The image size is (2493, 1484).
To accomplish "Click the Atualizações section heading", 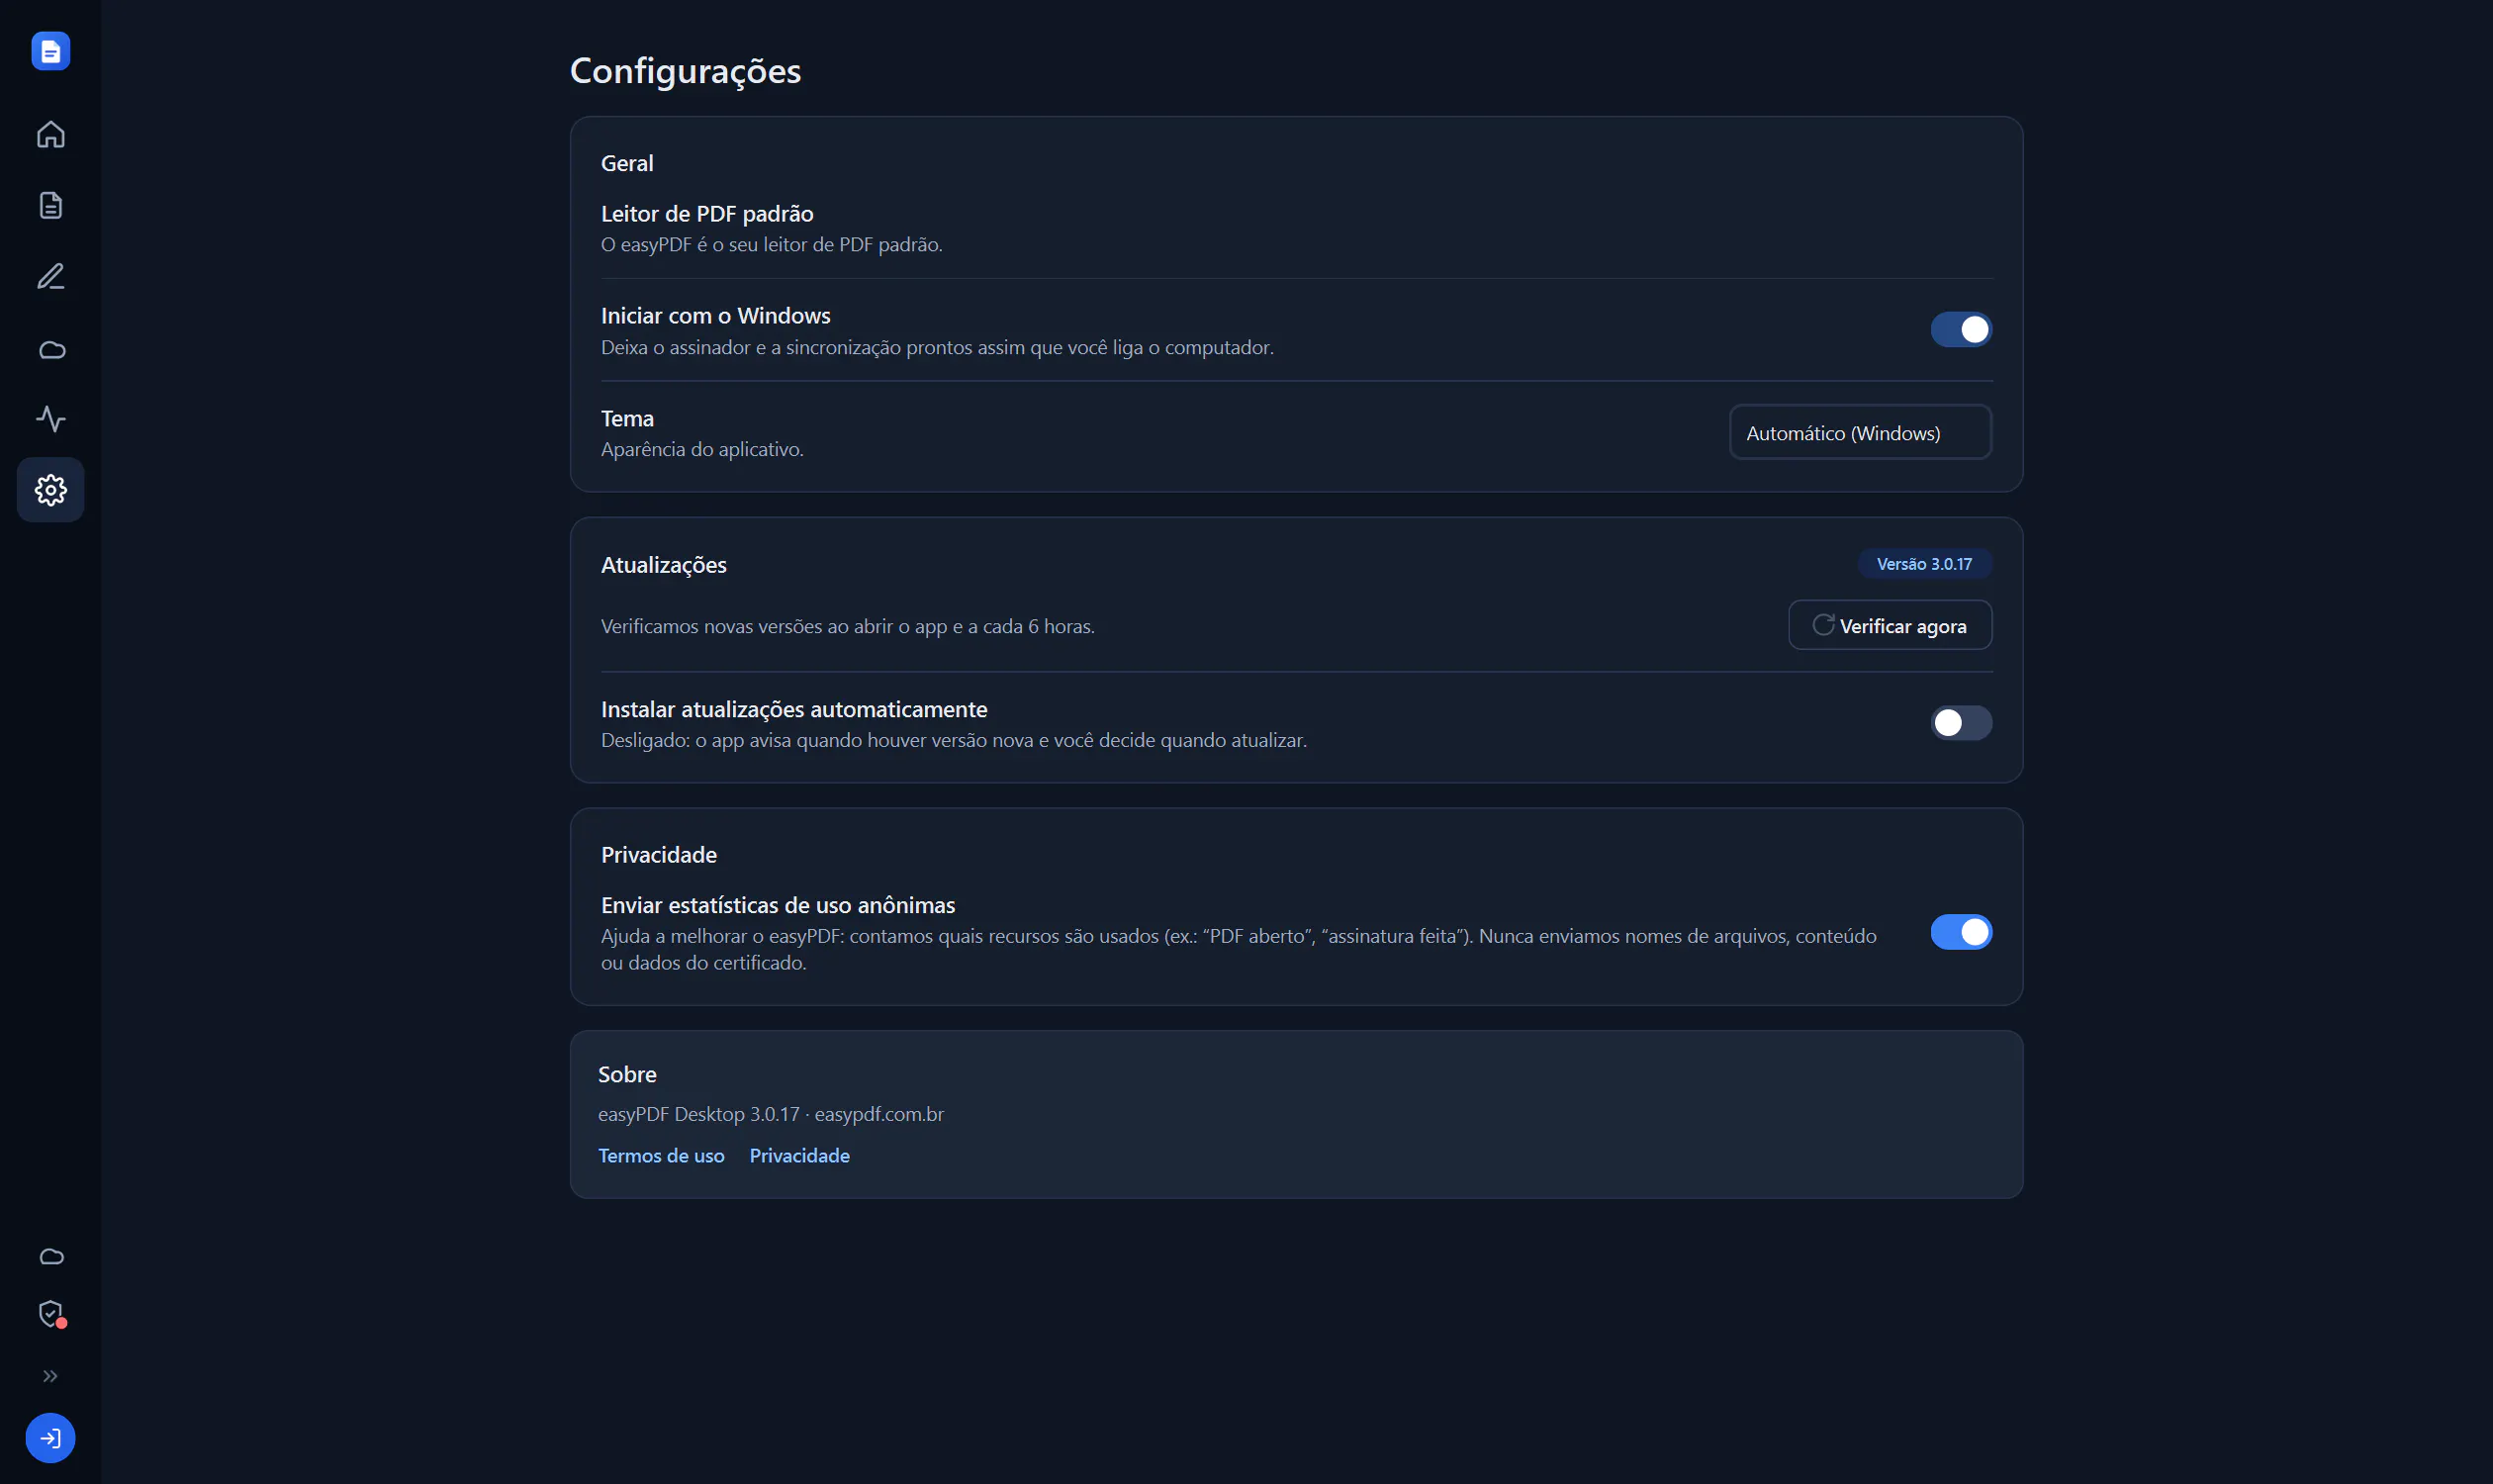I will tap(663, 565).
